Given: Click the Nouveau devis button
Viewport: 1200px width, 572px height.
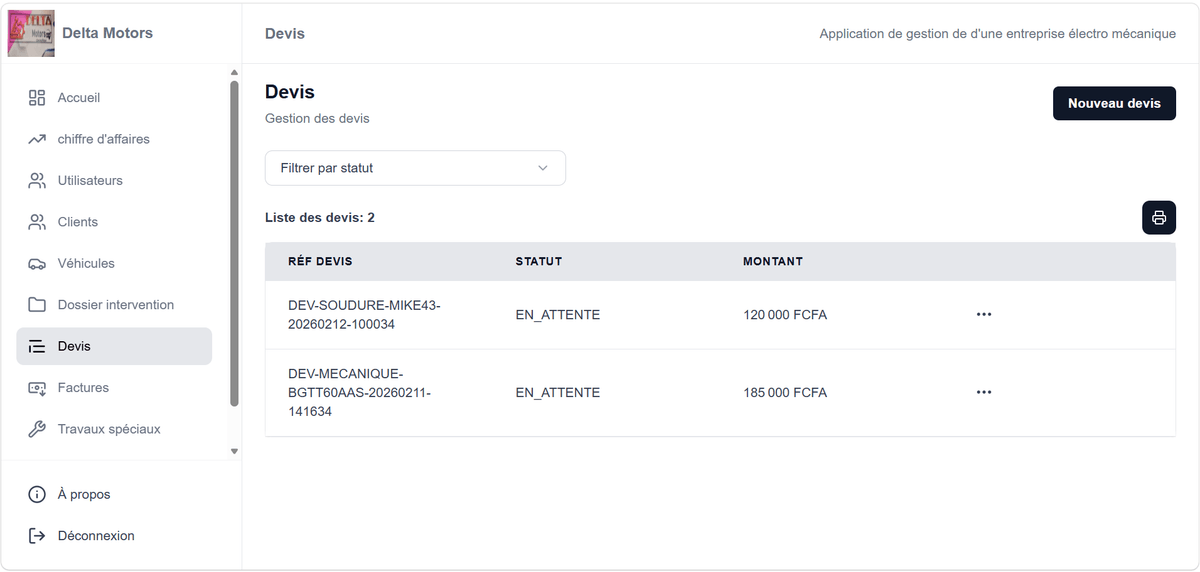Looking at the screenshot, I should click(1114, 103).
